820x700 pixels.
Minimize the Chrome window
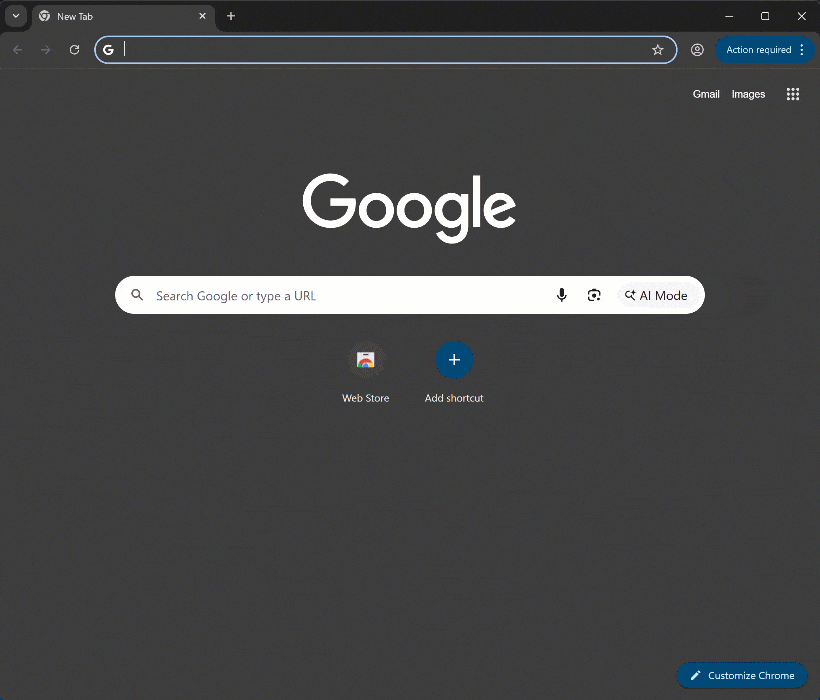[x=729, y=16]
